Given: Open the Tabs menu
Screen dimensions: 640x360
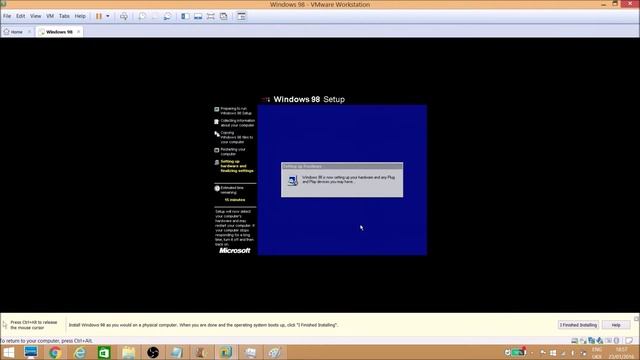Looking at the screenshot, I should (64, 16).
